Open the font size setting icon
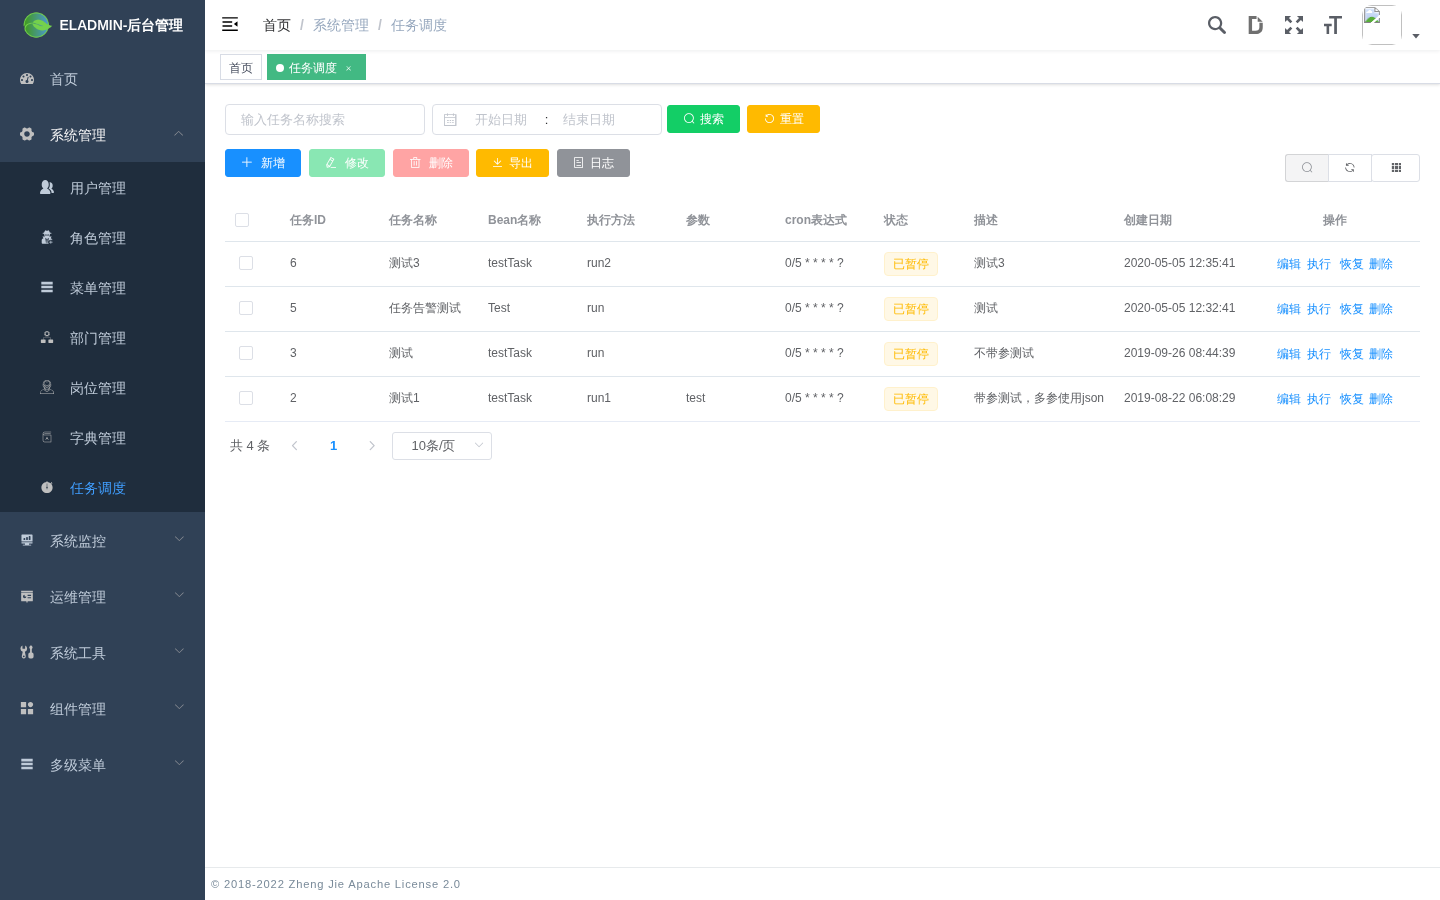The image size is (1440, 900). 1332,25
